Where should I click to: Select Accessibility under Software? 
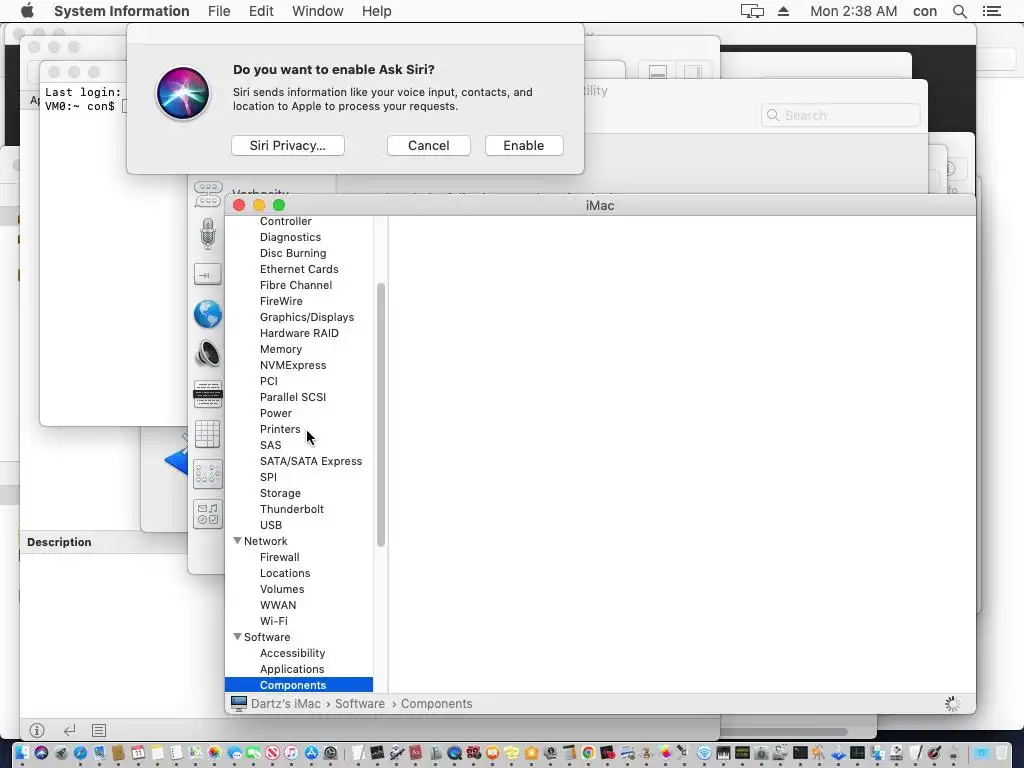(x=293, y=653)
